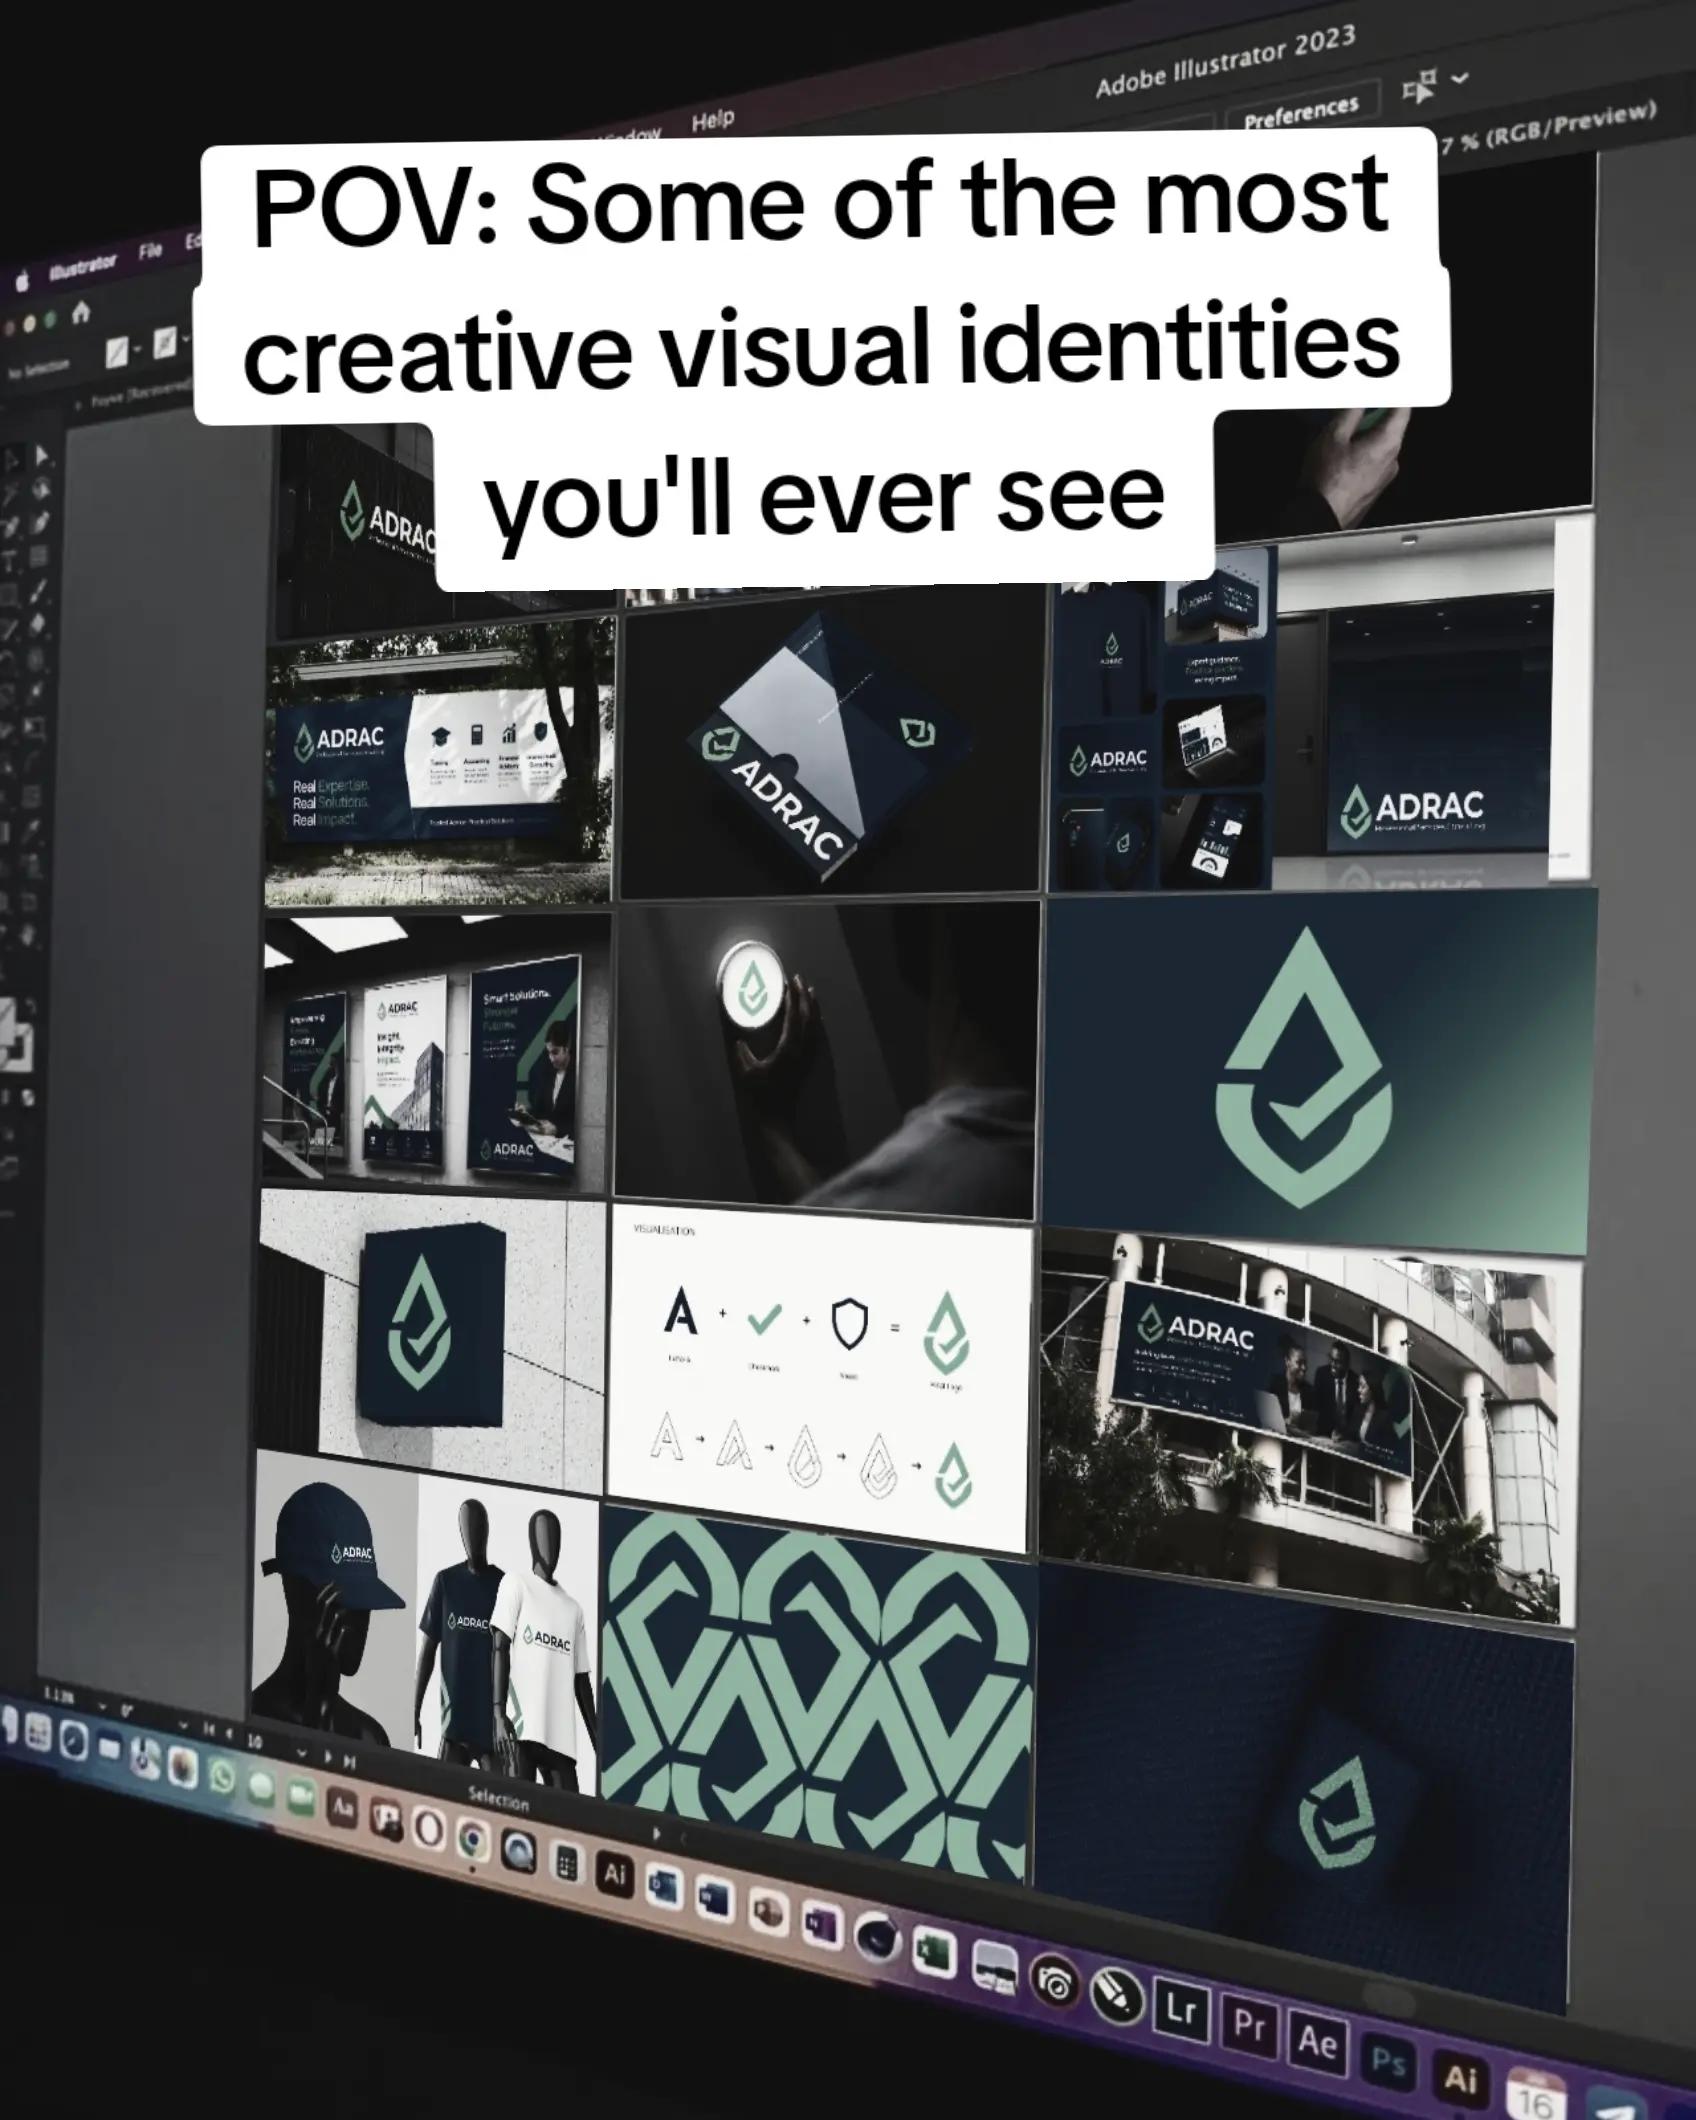This screenshot has width=1696, height=2120.
Task: Open the Illustrator application menu
Action: tap(83, 268)
